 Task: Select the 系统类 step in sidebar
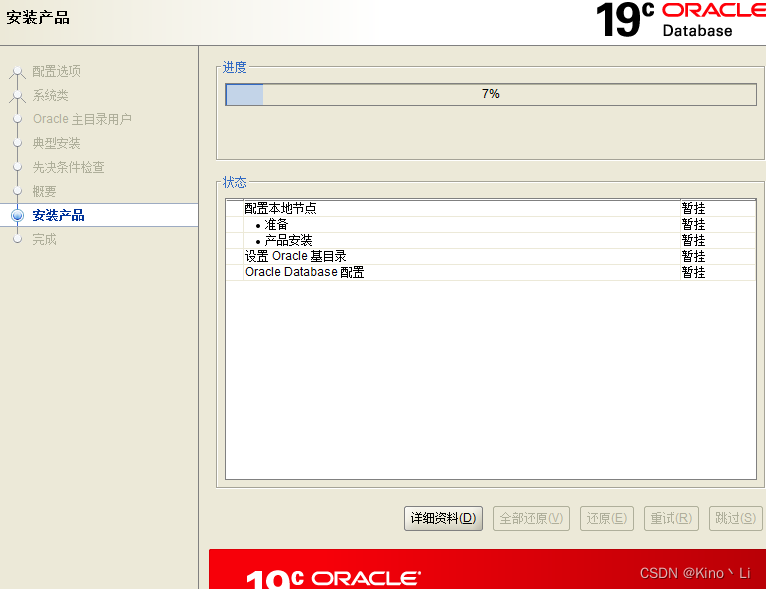point(50,95)
